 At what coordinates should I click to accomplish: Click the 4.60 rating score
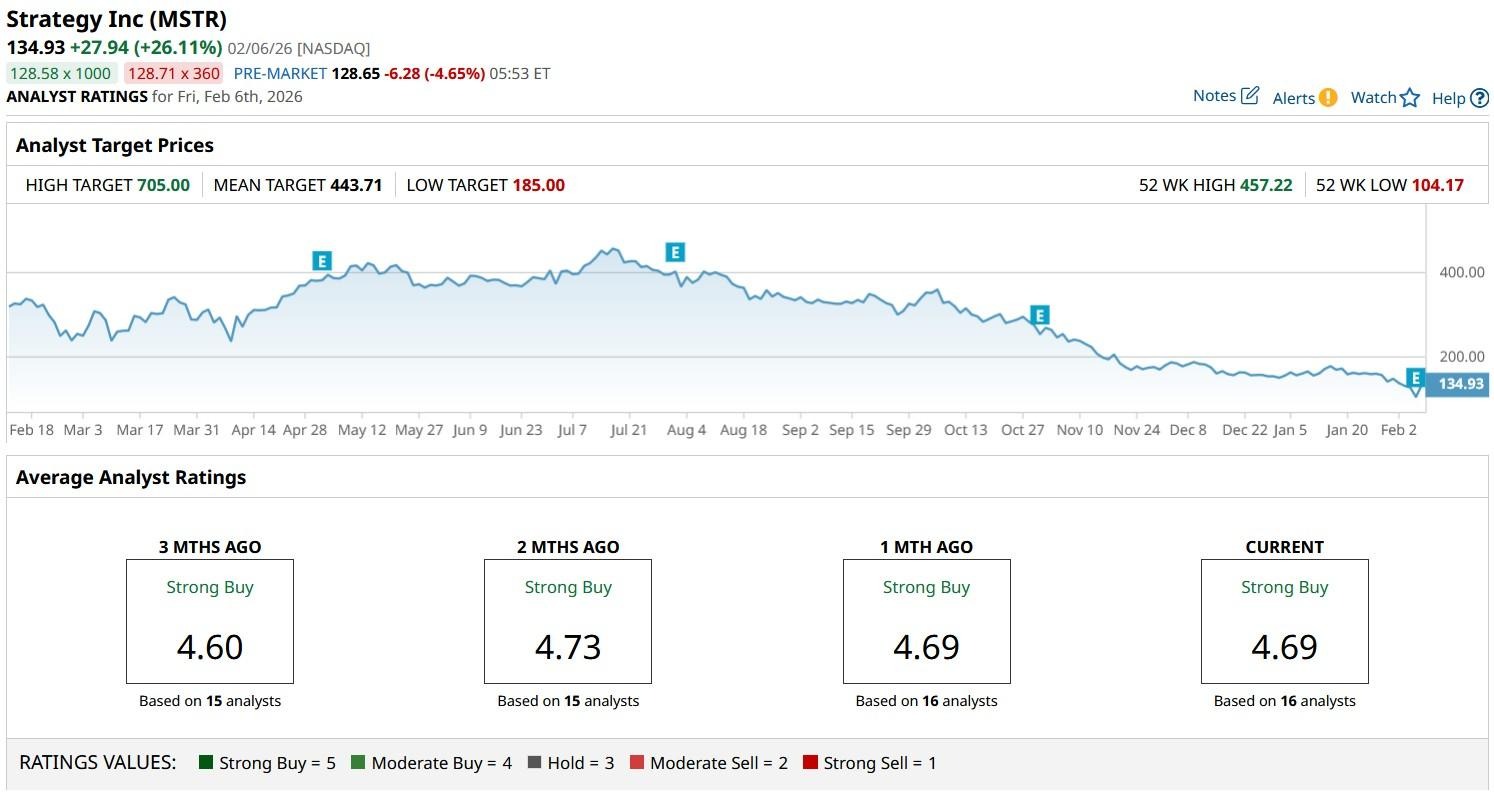coord(210,647)
